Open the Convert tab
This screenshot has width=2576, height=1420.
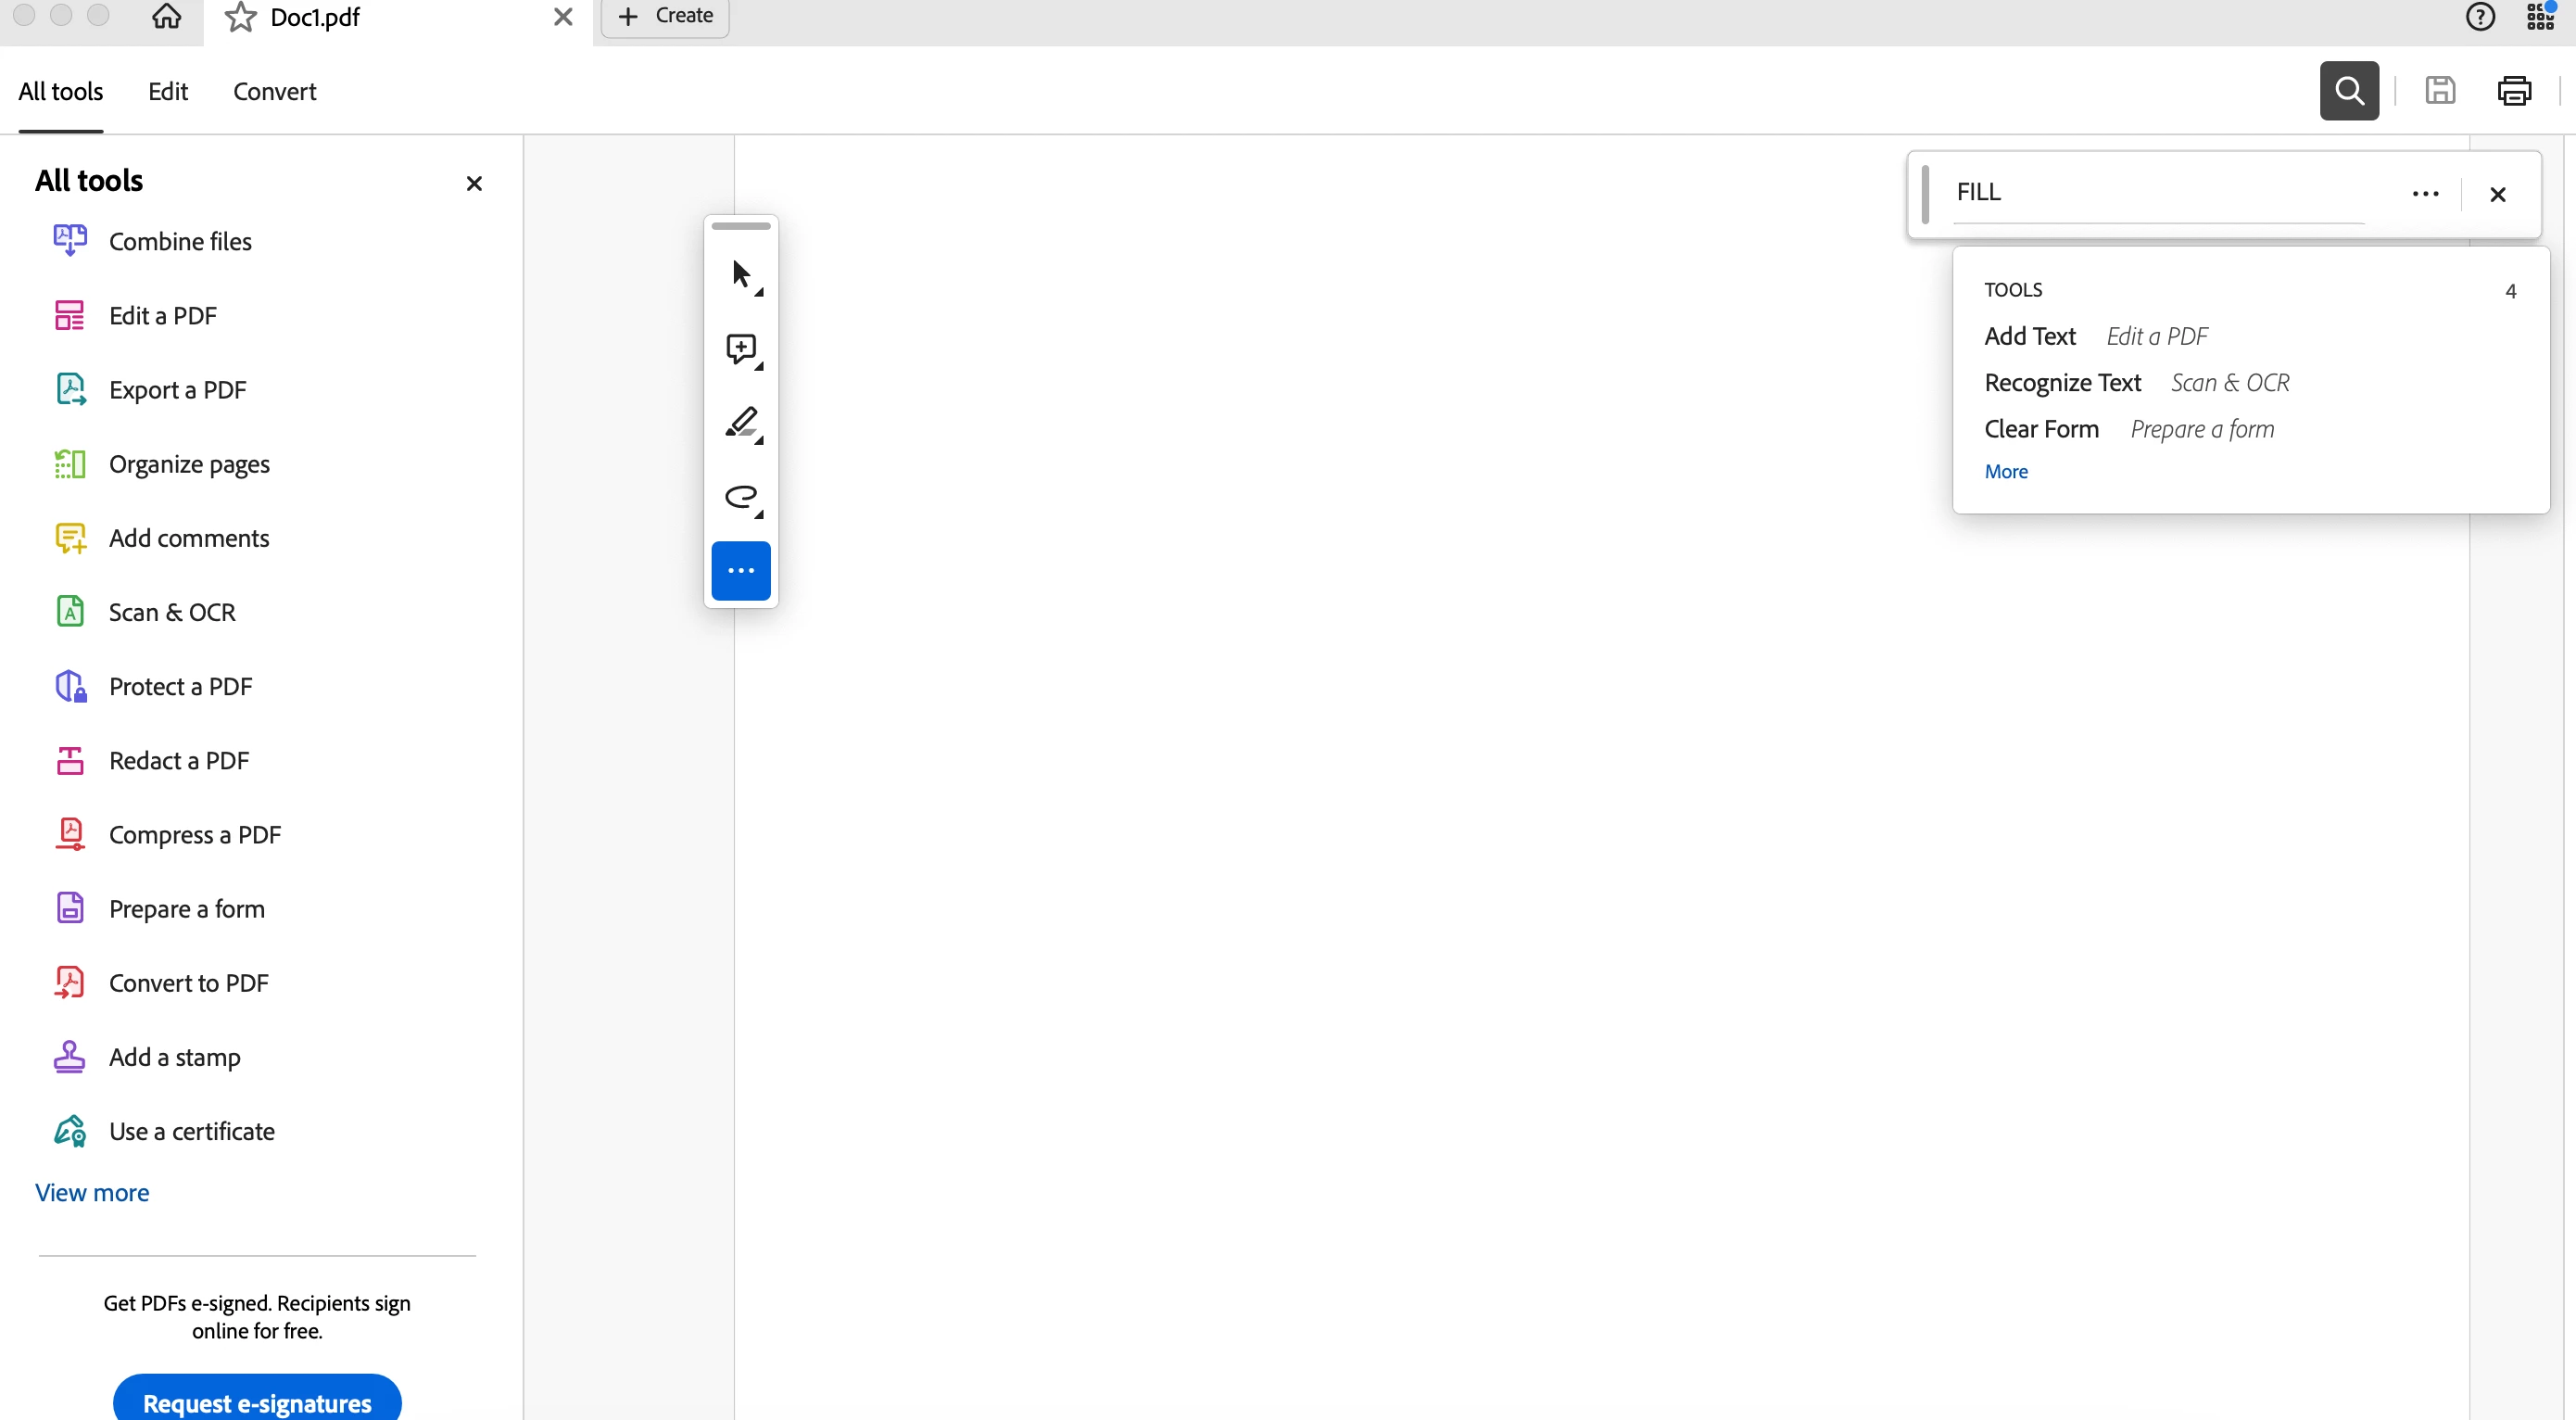point(274,91)
